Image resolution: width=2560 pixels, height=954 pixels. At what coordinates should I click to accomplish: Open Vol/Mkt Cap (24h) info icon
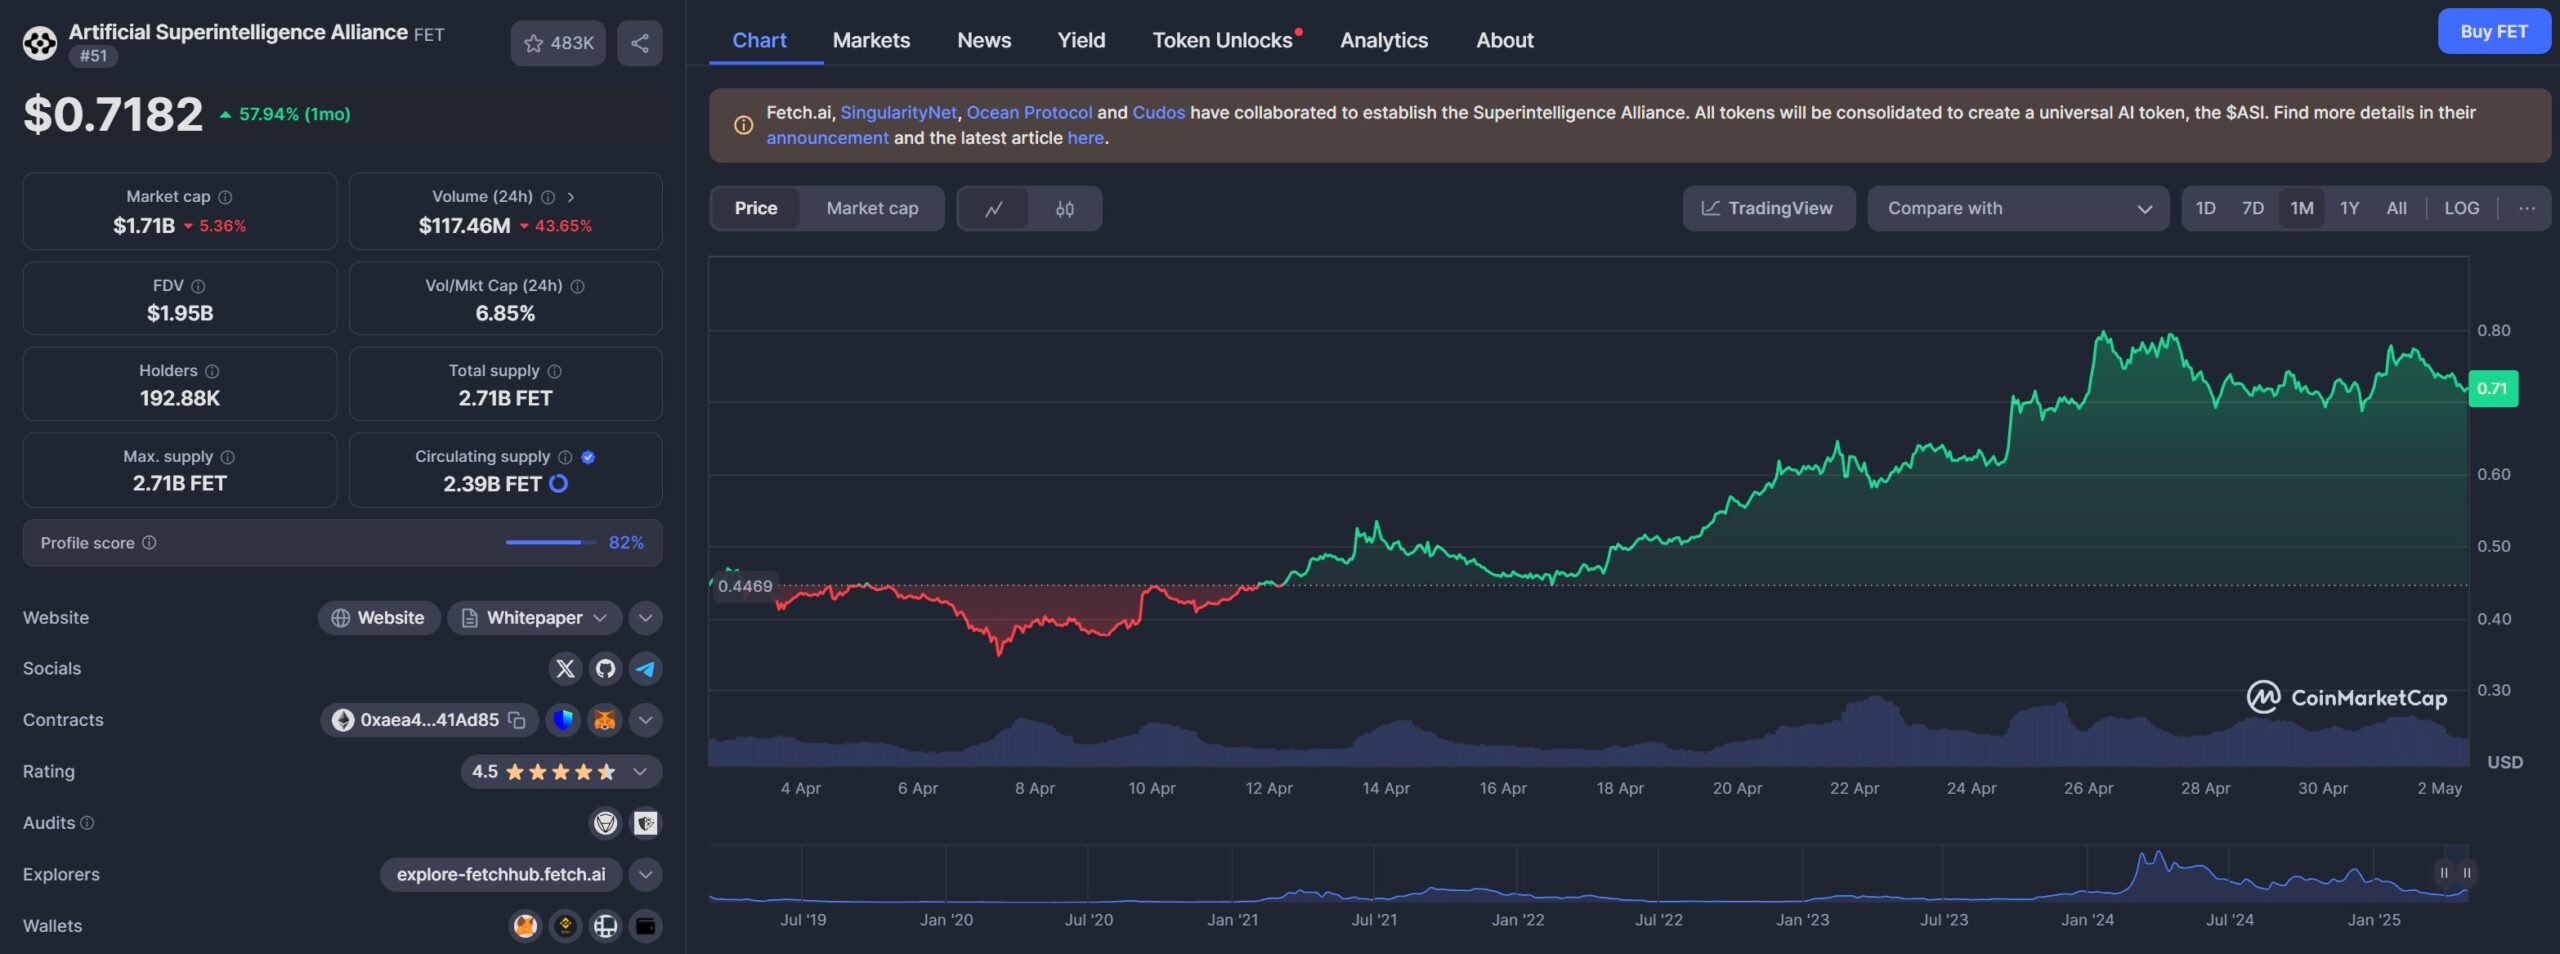coord(577,286)
